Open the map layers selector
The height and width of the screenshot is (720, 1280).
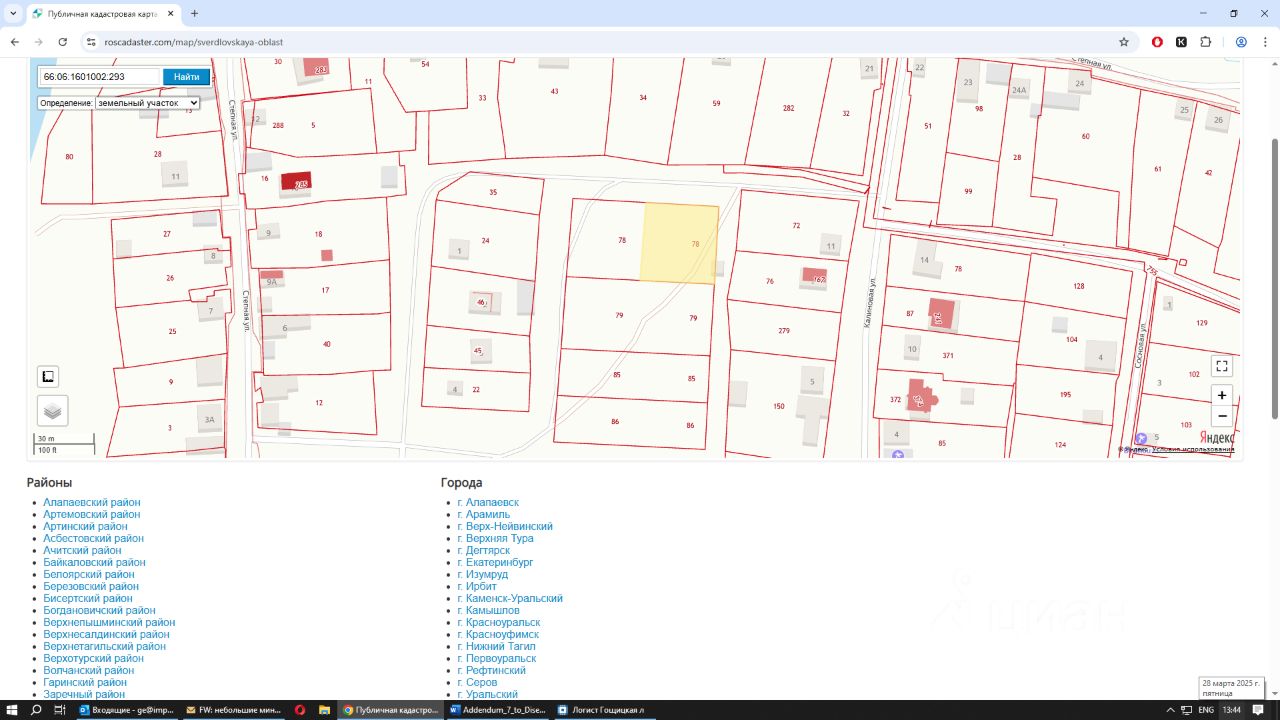tap(53, 410)
